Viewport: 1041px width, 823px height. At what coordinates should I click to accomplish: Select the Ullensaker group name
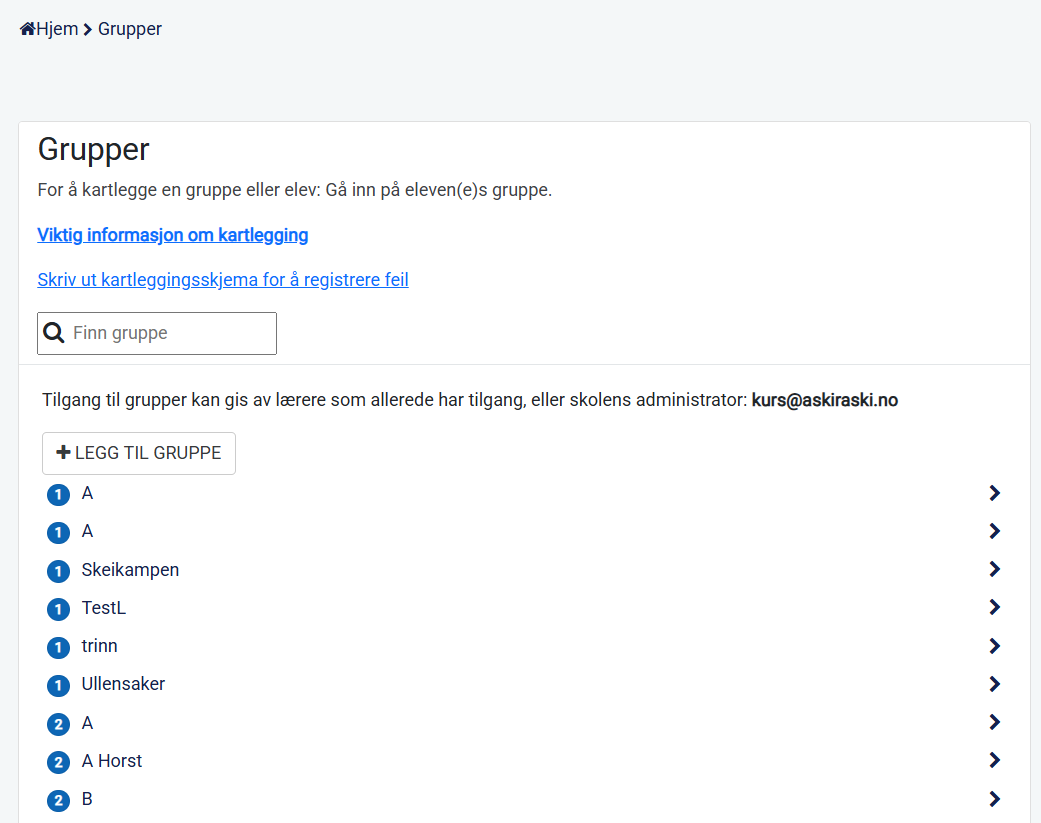(123, 684)
